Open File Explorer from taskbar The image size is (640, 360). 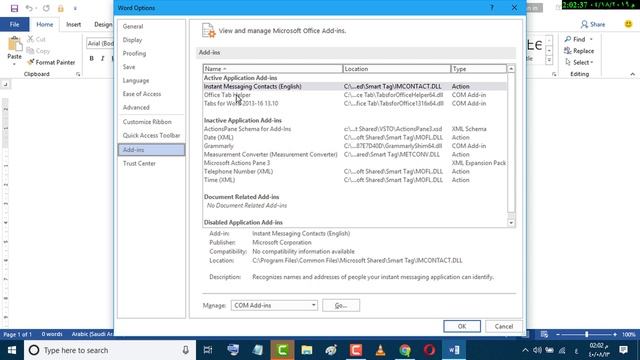point(307,350)
